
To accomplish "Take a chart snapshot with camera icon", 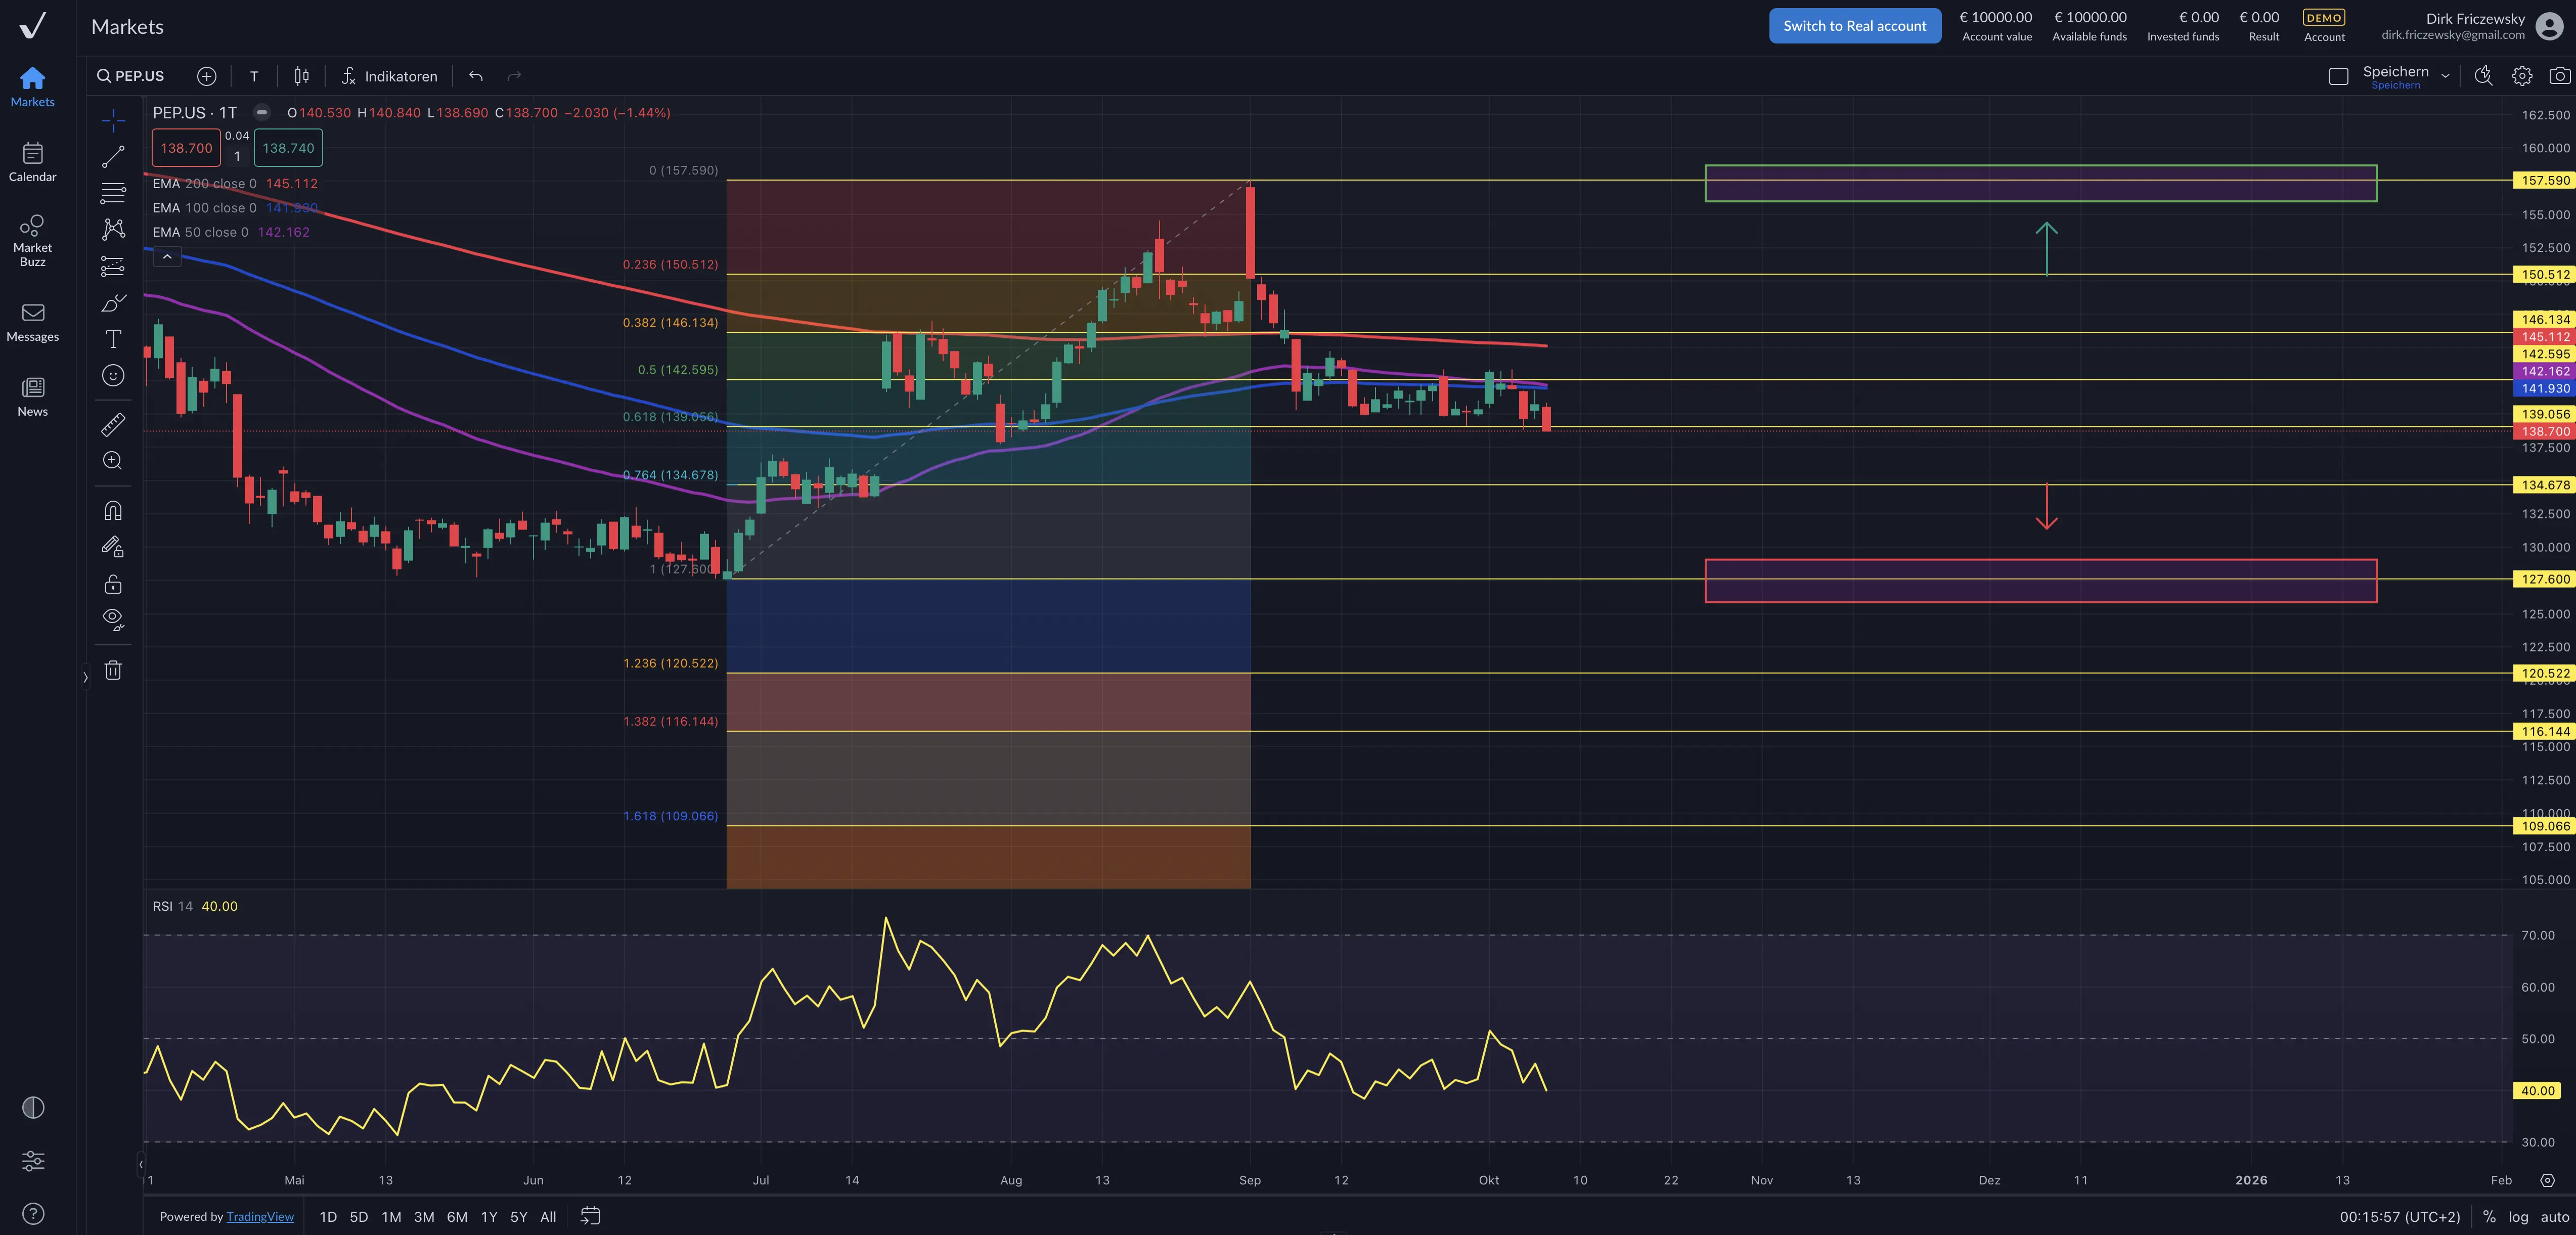I will 2559,76.
